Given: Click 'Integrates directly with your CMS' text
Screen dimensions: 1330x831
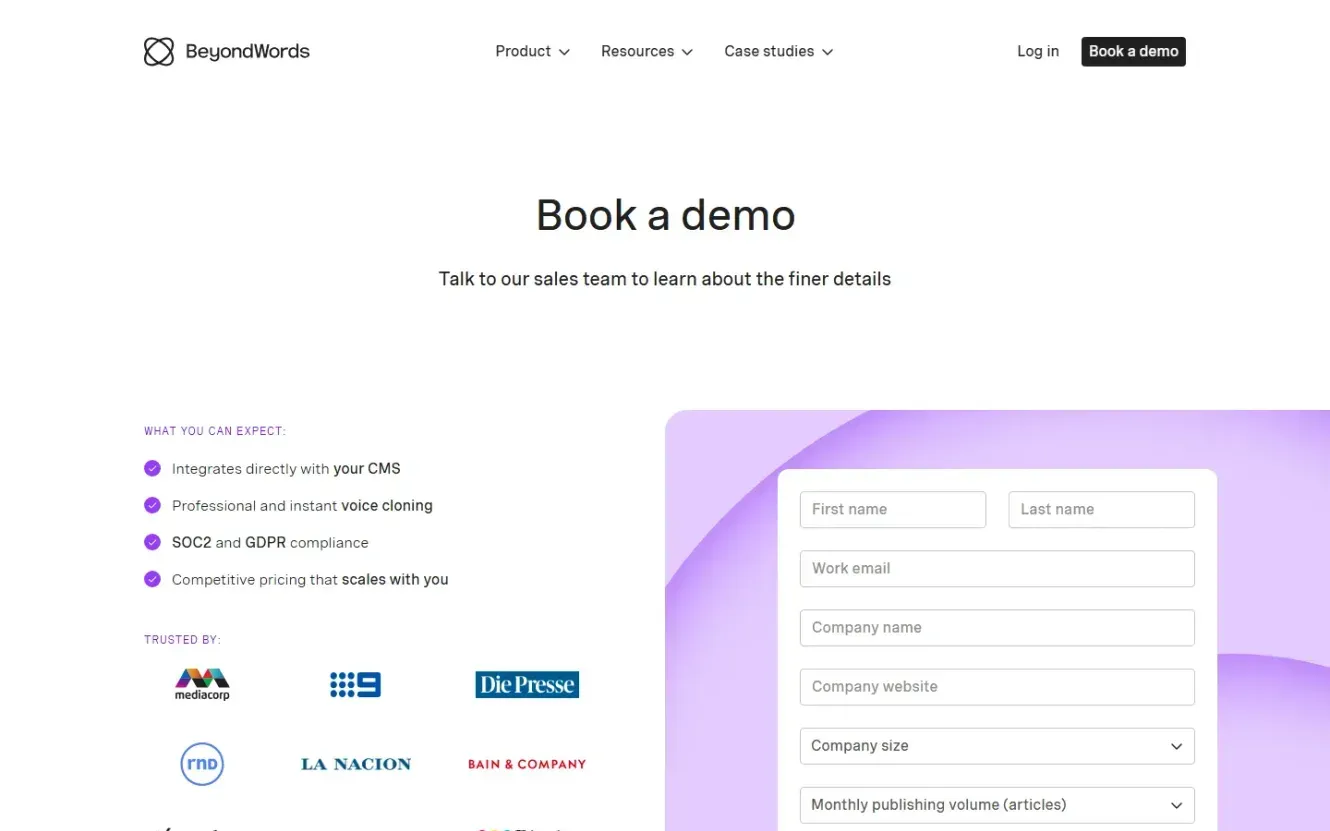Looking at the screenshot, I should 286,468.
